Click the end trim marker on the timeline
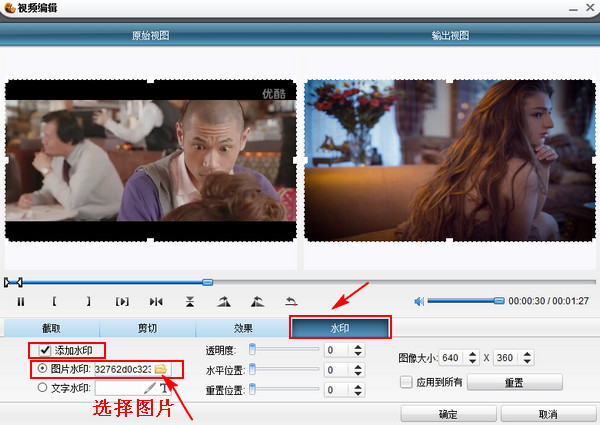Viewport: 600px width, 425px height. pyautogui.click(x=20, y=282)
